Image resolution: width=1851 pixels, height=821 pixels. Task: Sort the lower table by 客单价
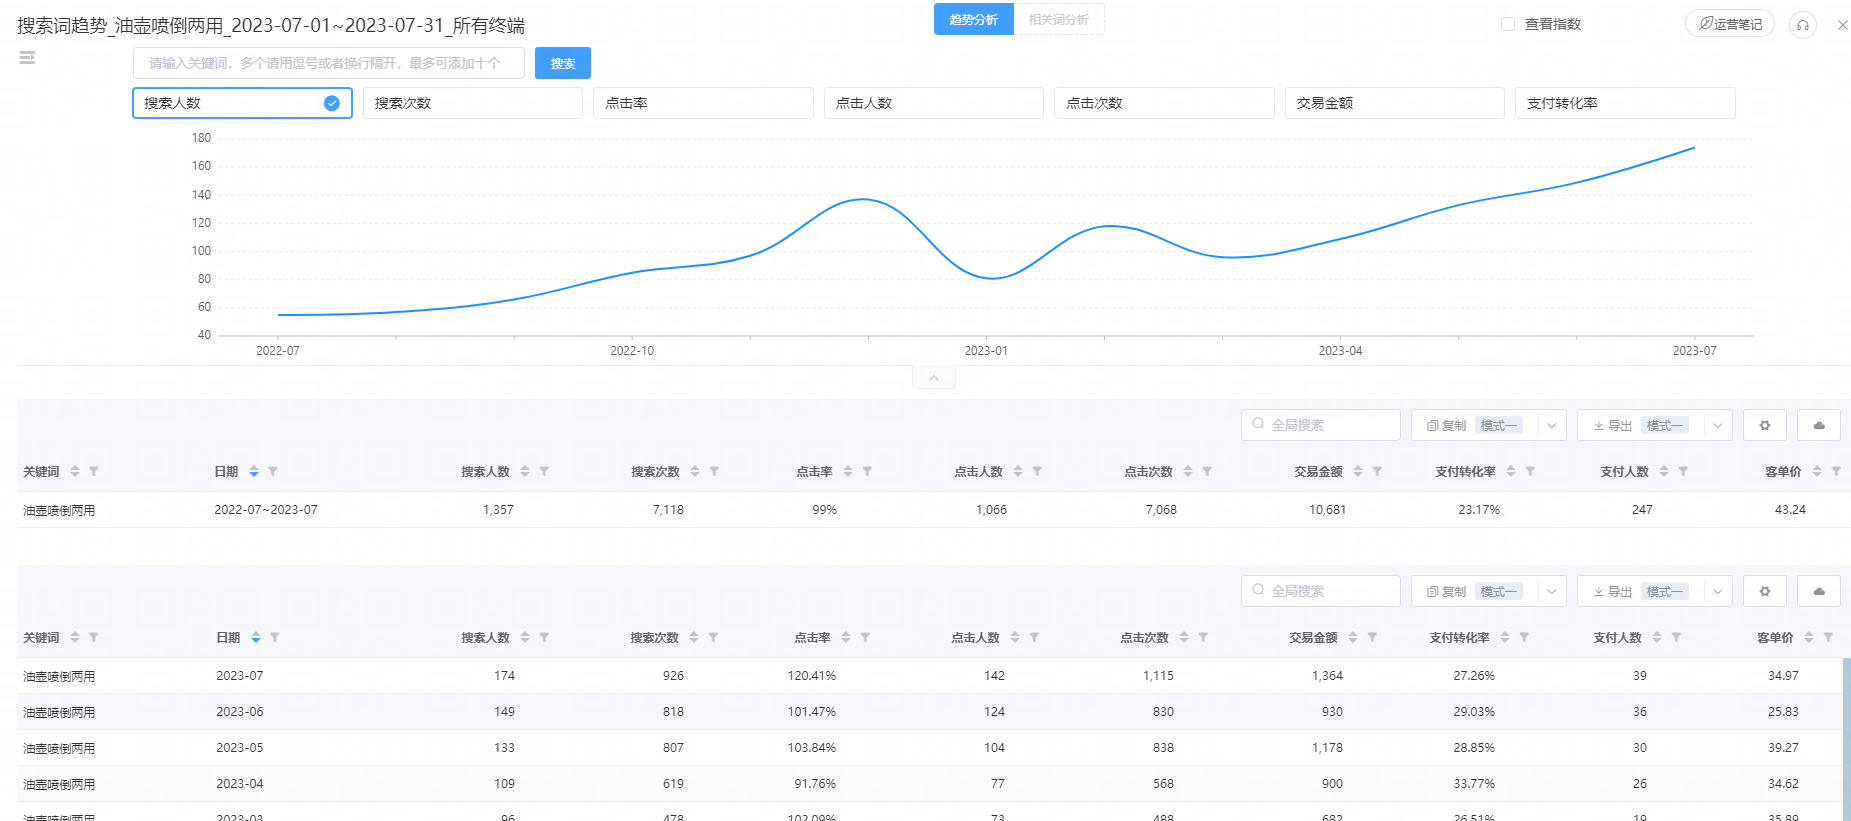pos(1808,637)
